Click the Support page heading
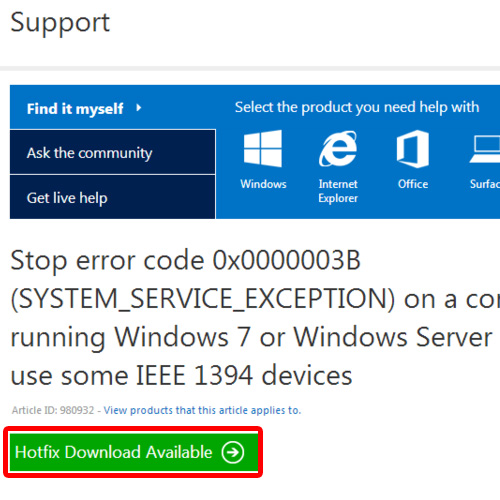The image size is (500, 500). point(60,23)
